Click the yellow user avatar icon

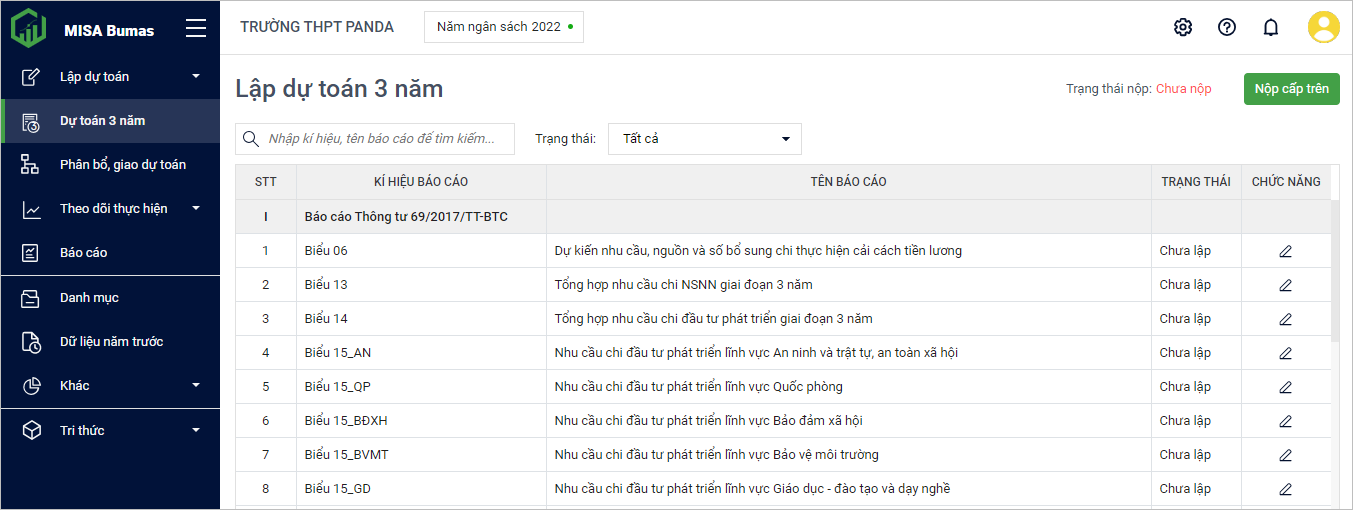(1323, 27)
